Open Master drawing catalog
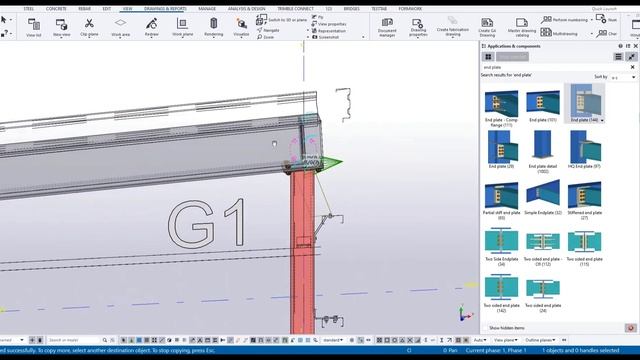The height and width of the screenshot is (360, 640). click(x=522, y=27)
